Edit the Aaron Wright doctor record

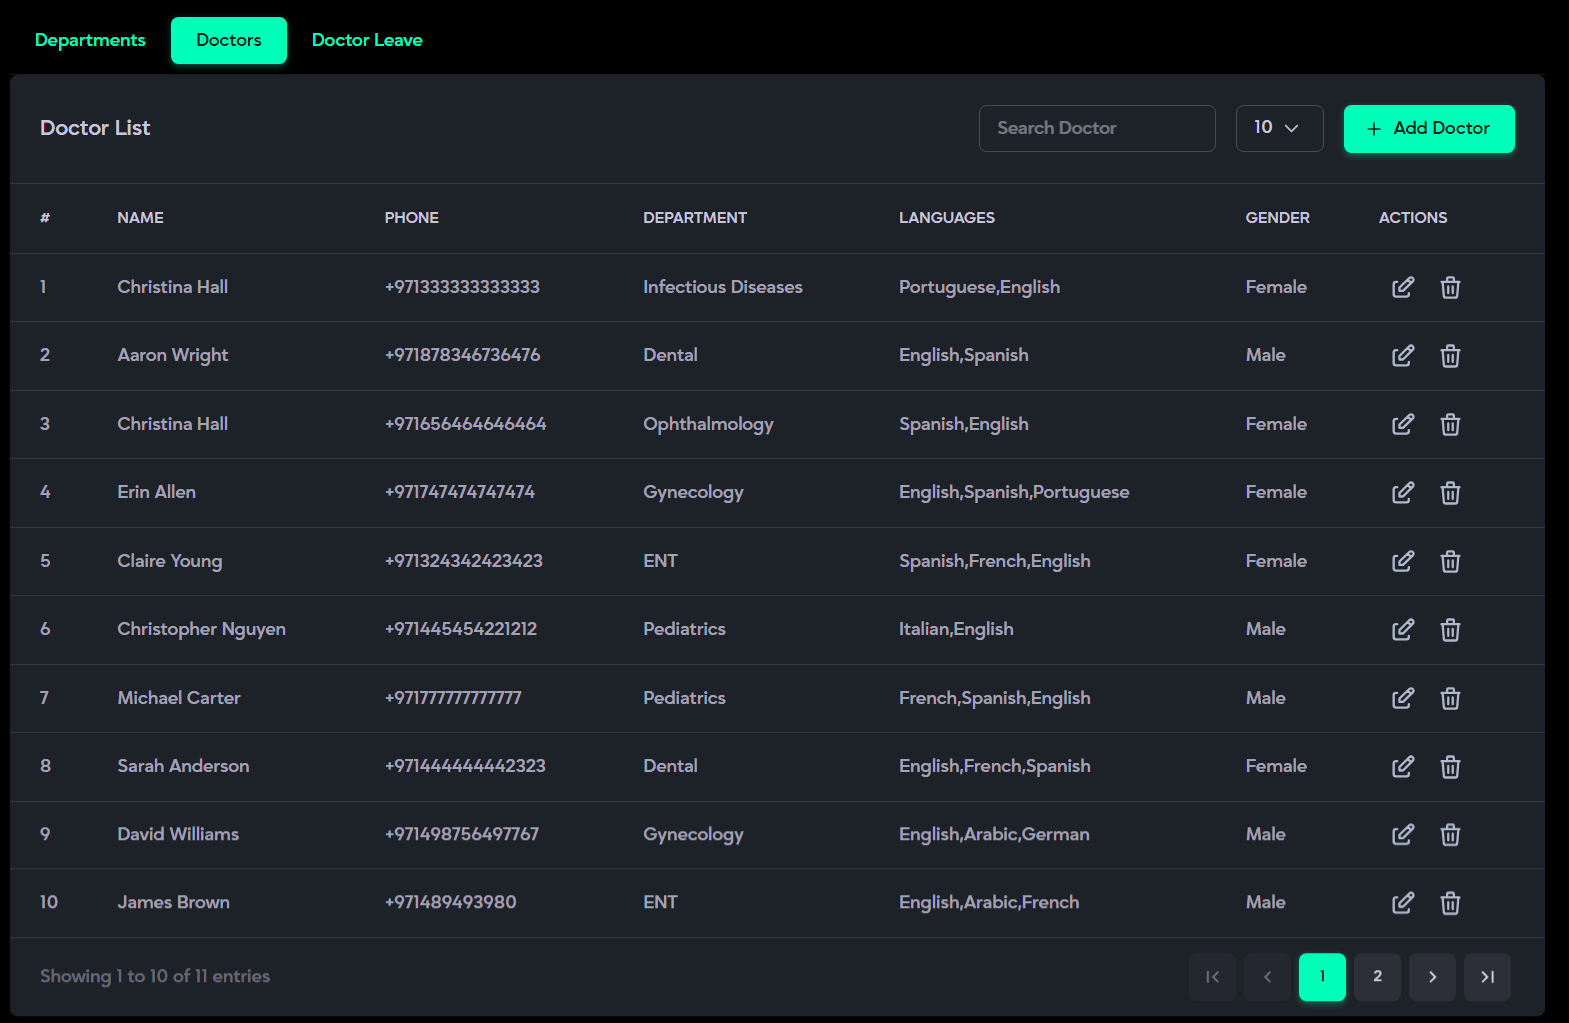tap(1402, 356)
